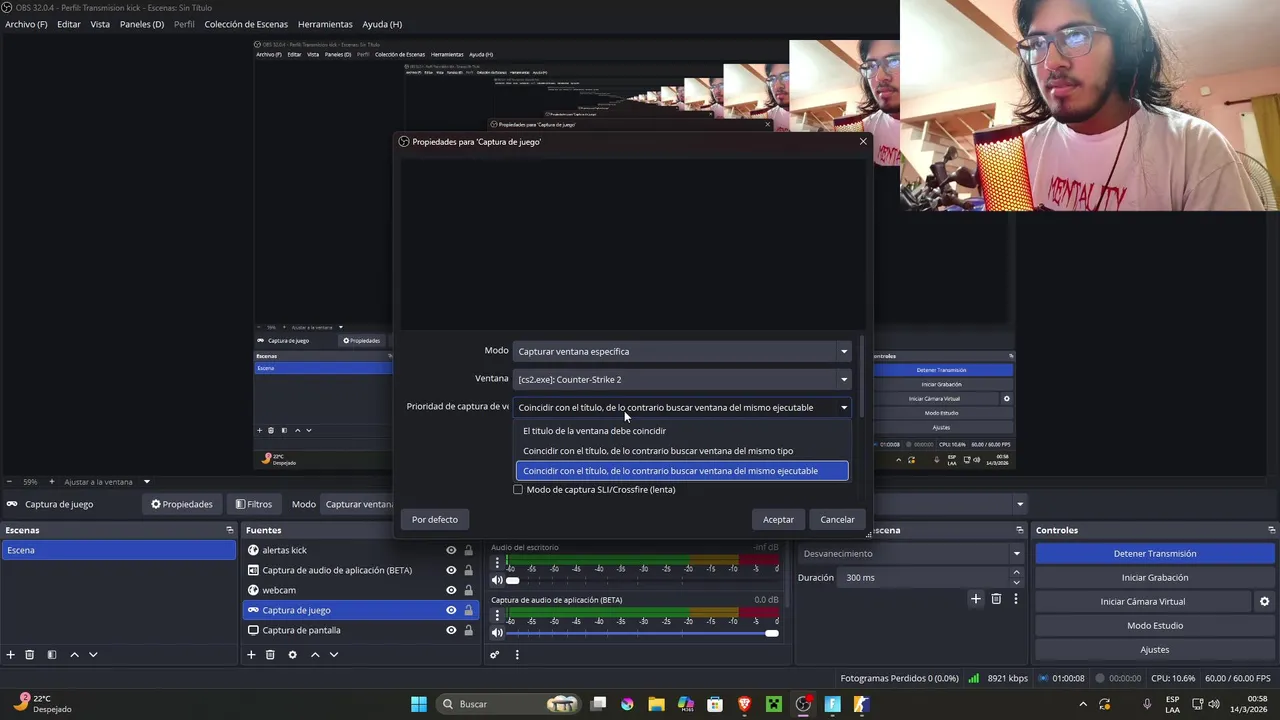This screenshot has height=720, width=1280.
Task: Collapse the Prioridad de captura dropdown
Action: (x=682, y=407)
